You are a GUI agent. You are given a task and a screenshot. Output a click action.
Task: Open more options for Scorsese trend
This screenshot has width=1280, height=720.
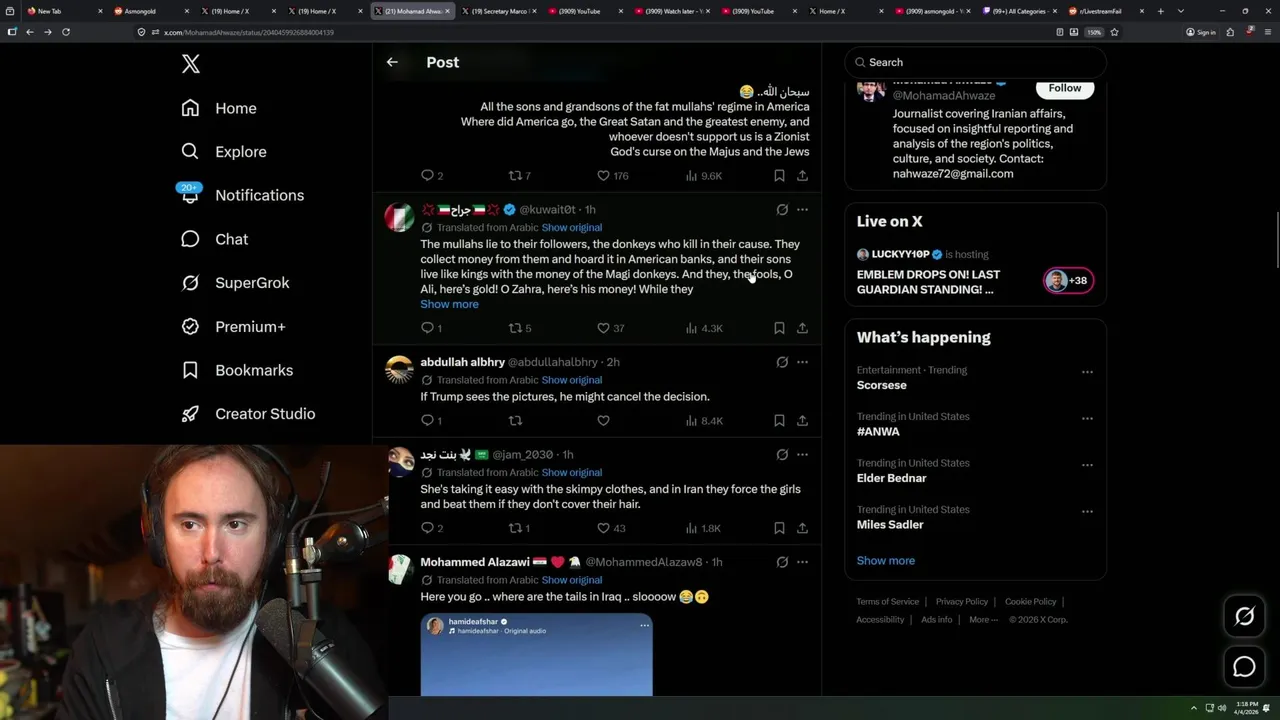[x=1087, y=372]
